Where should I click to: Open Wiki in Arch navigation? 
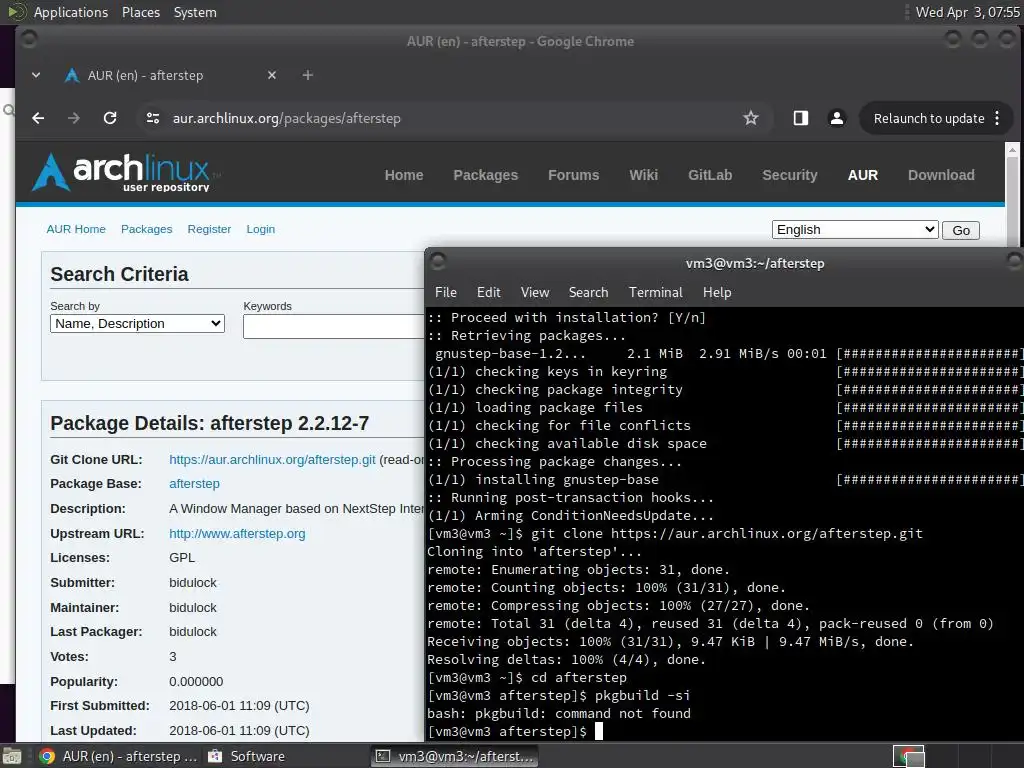(643, 175)
